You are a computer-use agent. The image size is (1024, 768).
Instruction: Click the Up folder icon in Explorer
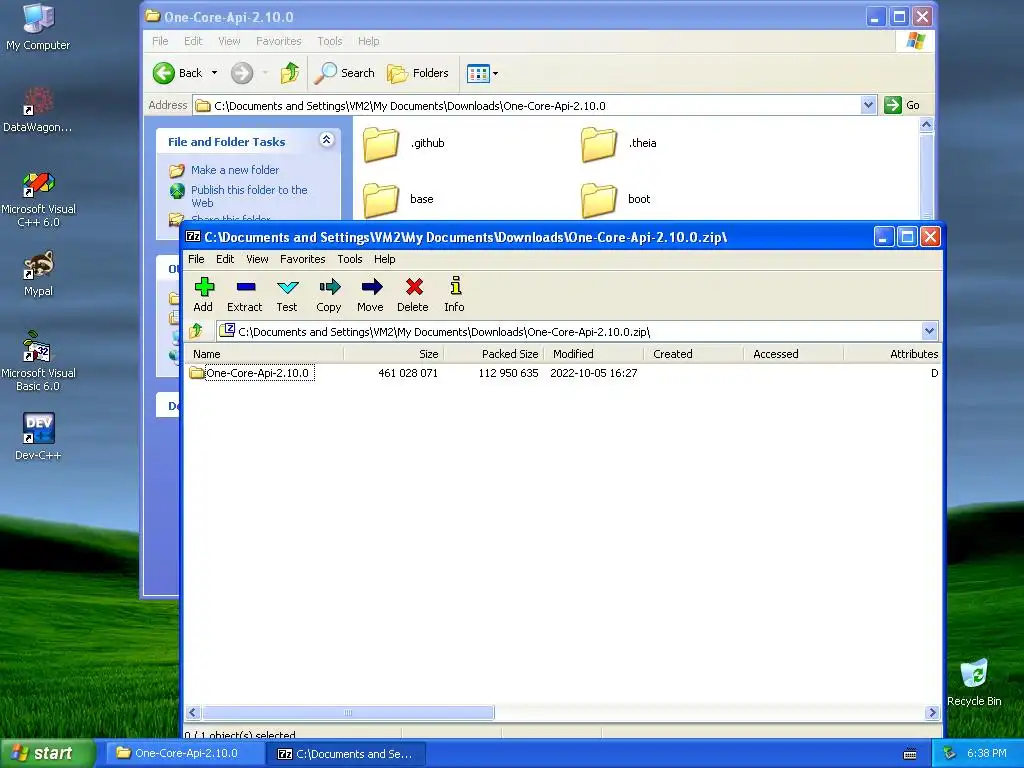point(289,73)
